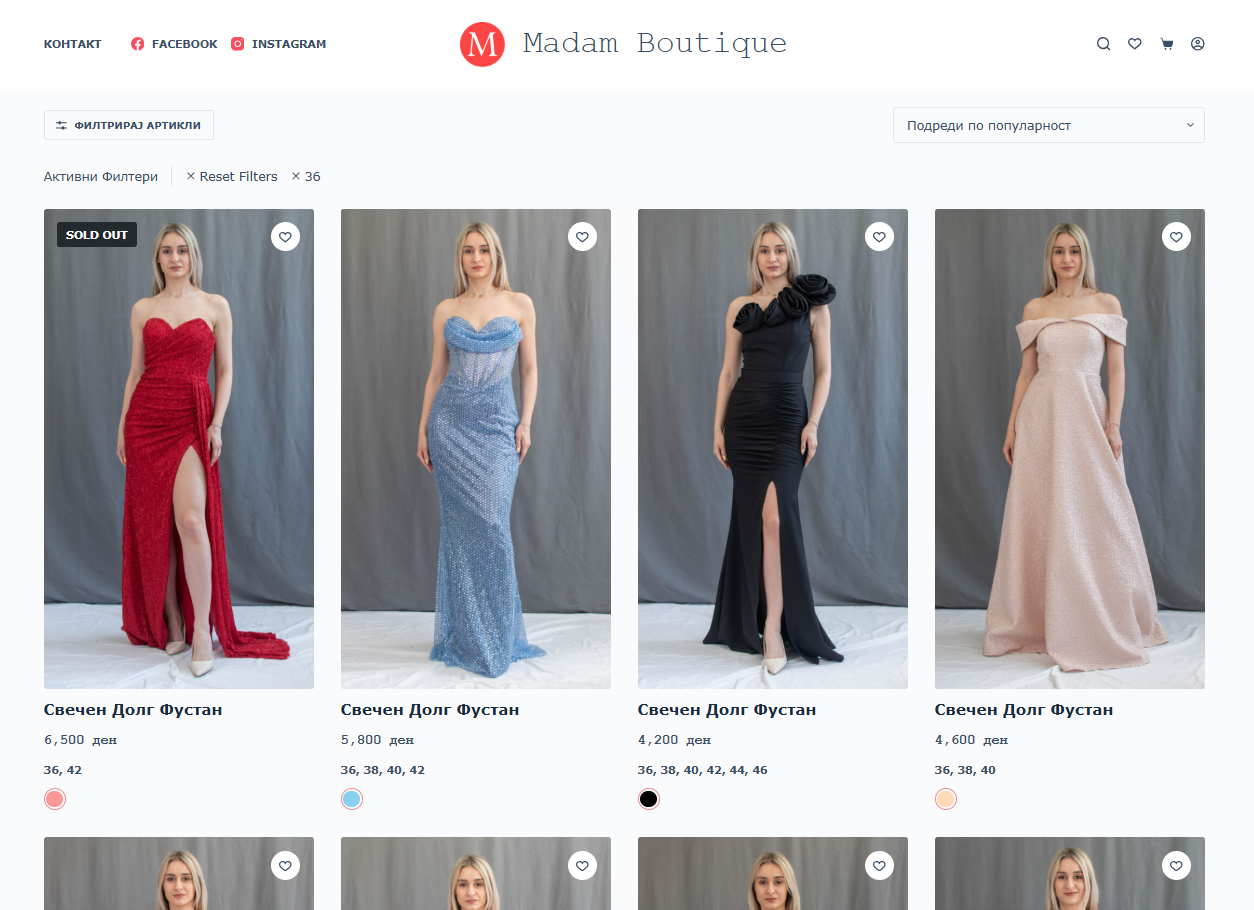Add the pink off-shoulder dress to wishlist
This screenshot has height=910, width=1254.
click(1176, 237)
